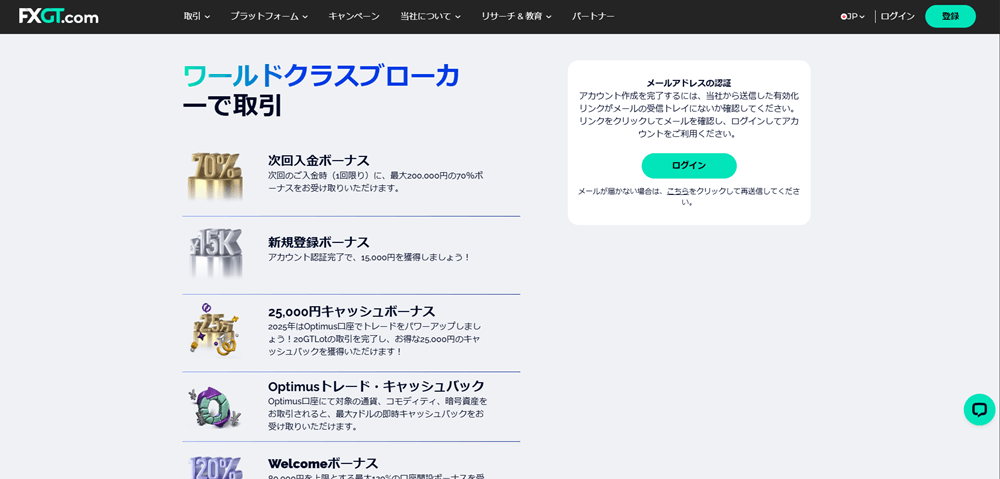
Task: Click the ログイン button in verification card
Action: (x=689, y=166)
